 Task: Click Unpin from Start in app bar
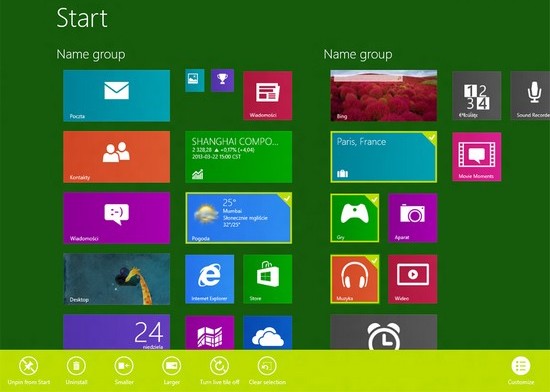(29, 371)
